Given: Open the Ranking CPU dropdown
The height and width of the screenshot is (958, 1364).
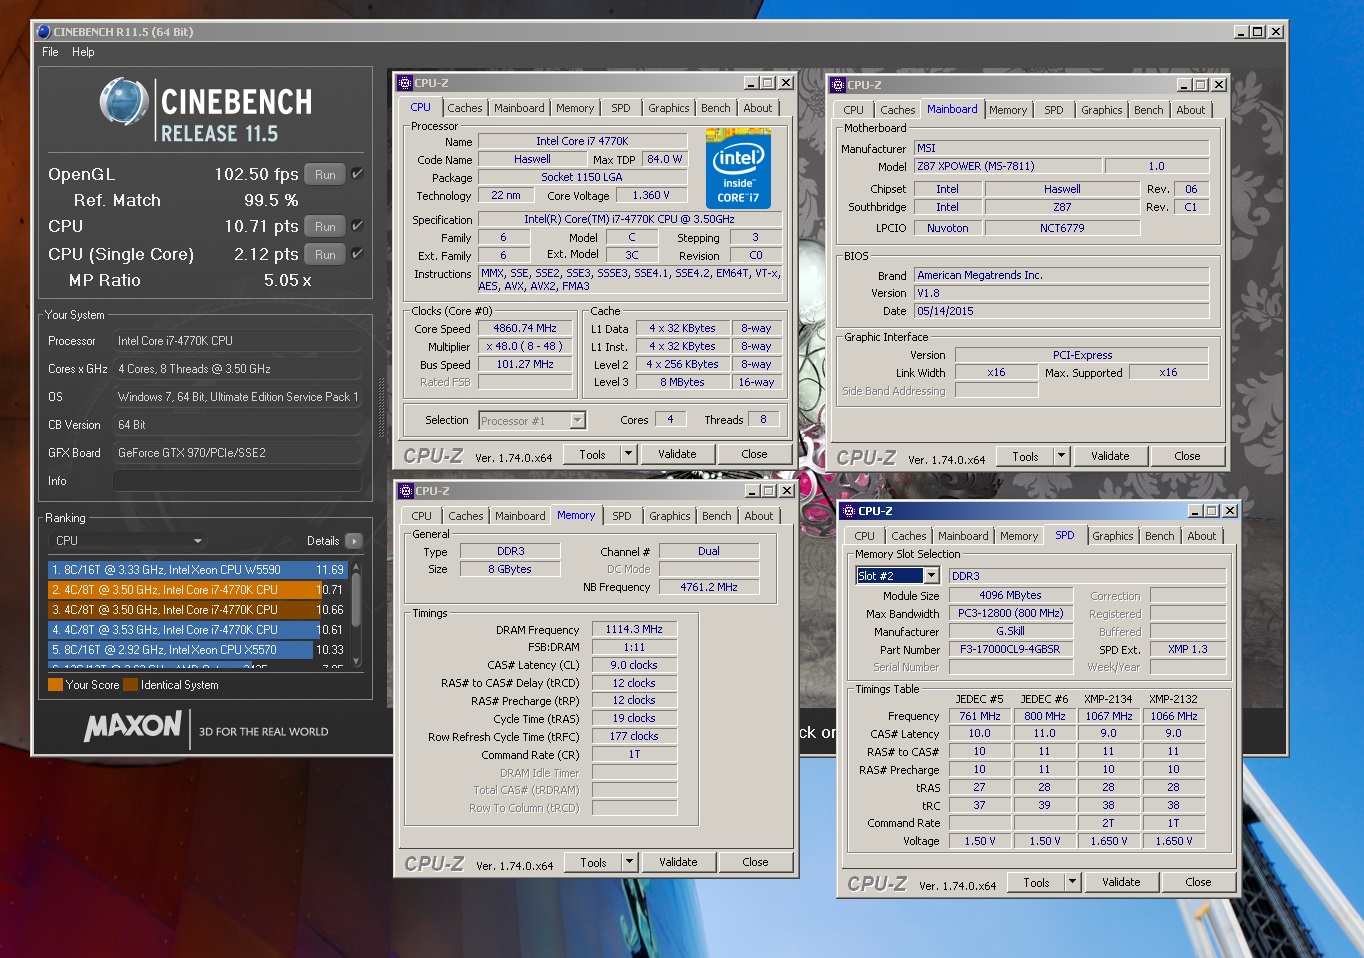Looking at the screenshot, I should pos(126,541).
